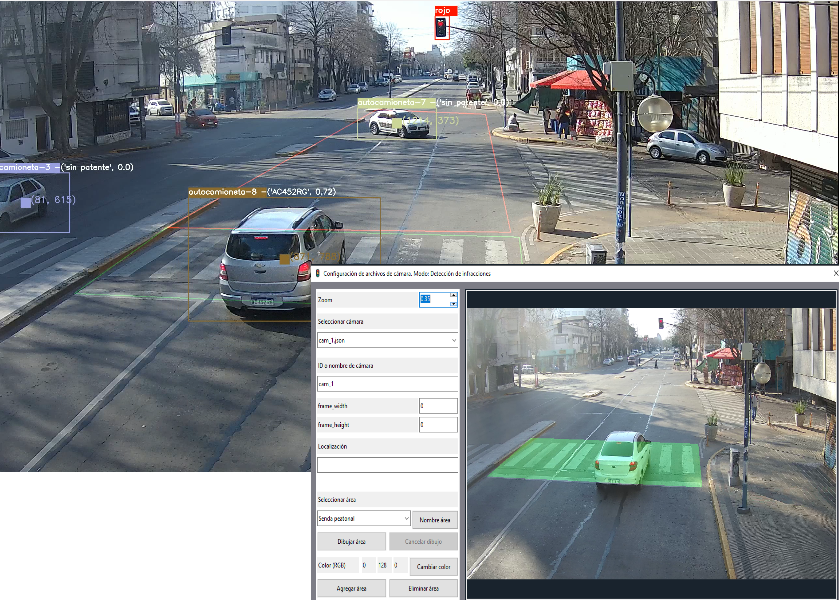This screenshot has width=839, height=600.
Task: Click the frame_height input box
Action: click(438, 424)
